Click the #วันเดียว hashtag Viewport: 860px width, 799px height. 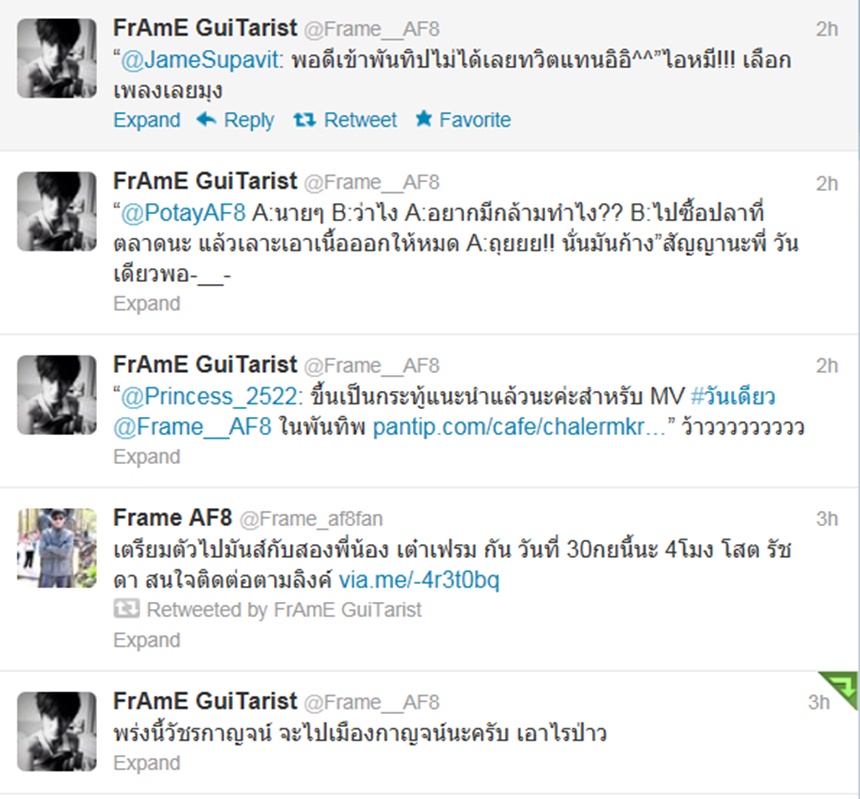(x=733, y=395)
